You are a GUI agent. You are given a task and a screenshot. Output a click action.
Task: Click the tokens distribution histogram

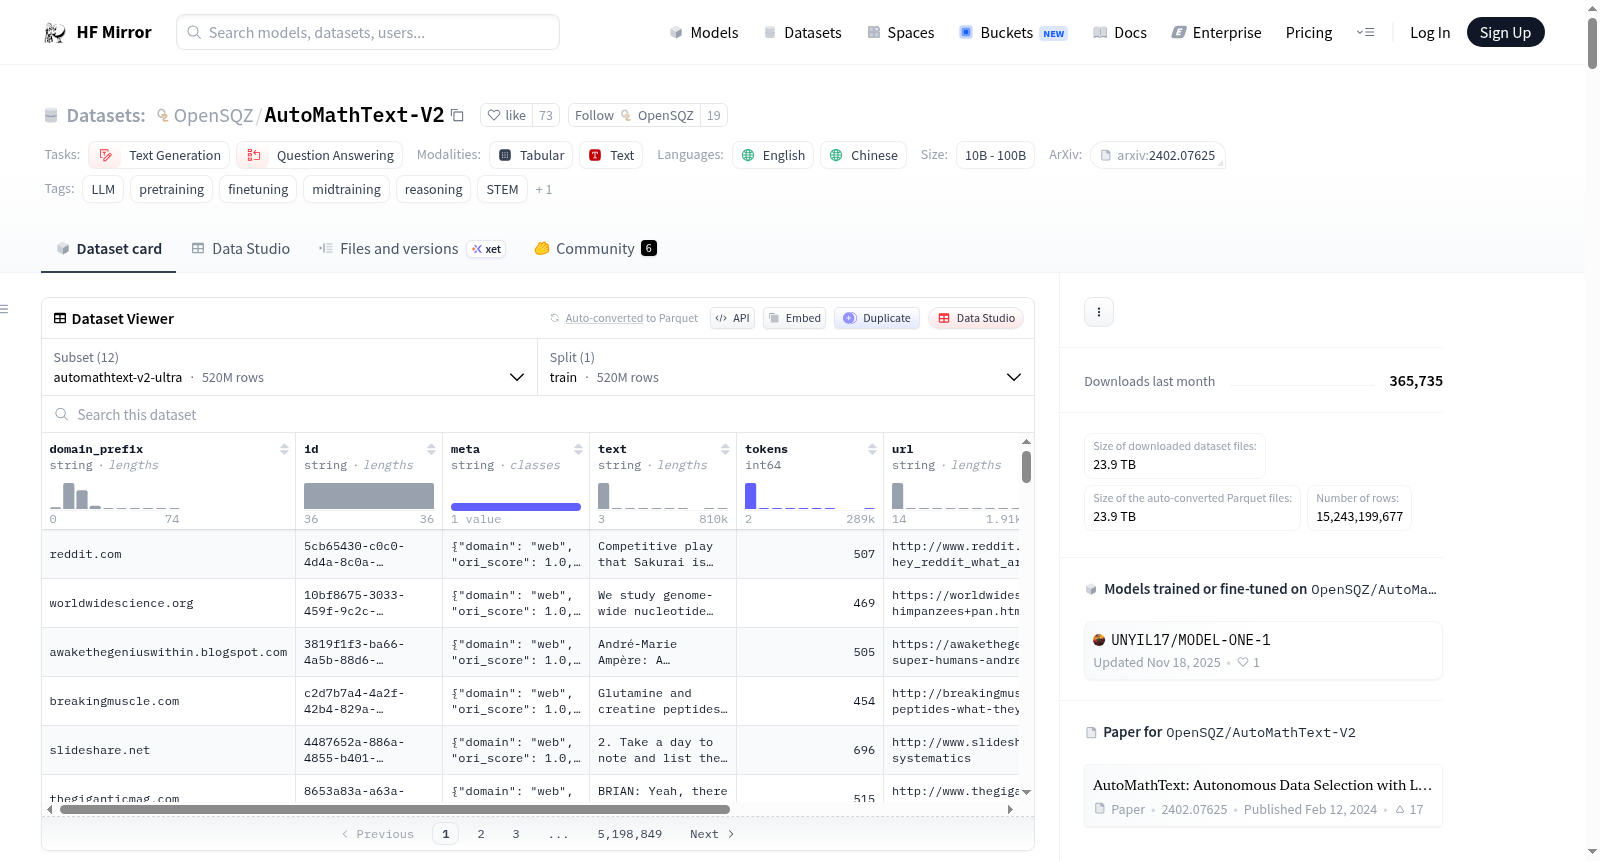[810, 495]
